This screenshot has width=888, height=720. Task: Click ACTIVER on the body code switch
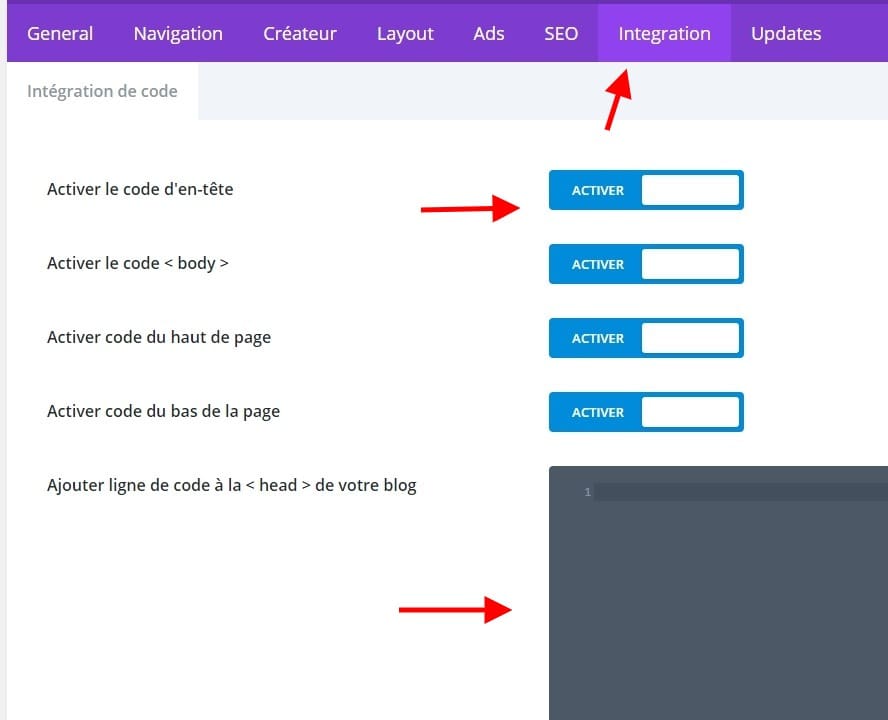click(597, 264)
